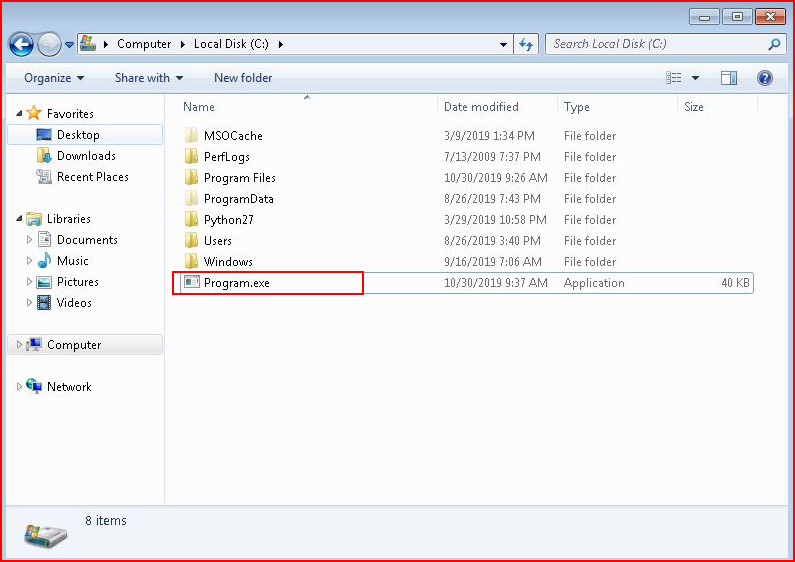Open the recent pages dropdown arrow
Viewport: 795px width, 562px height.
click(69, 45)
